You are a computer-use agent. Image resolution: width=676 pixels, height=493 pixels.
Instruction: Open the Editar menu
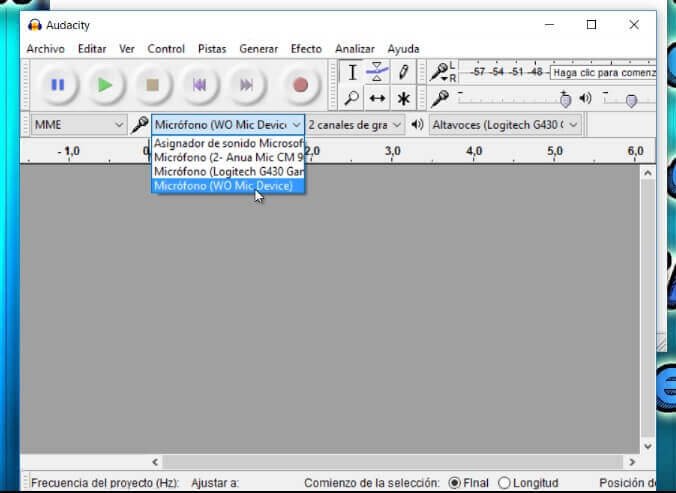click(x=92, y=49)
